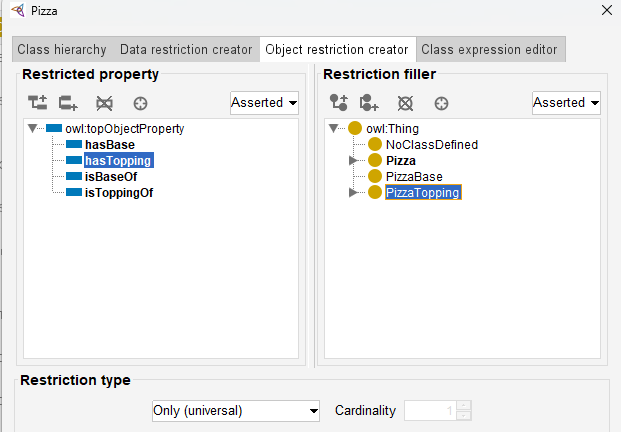Click blue icon beside hasBase

coord(74,144)
